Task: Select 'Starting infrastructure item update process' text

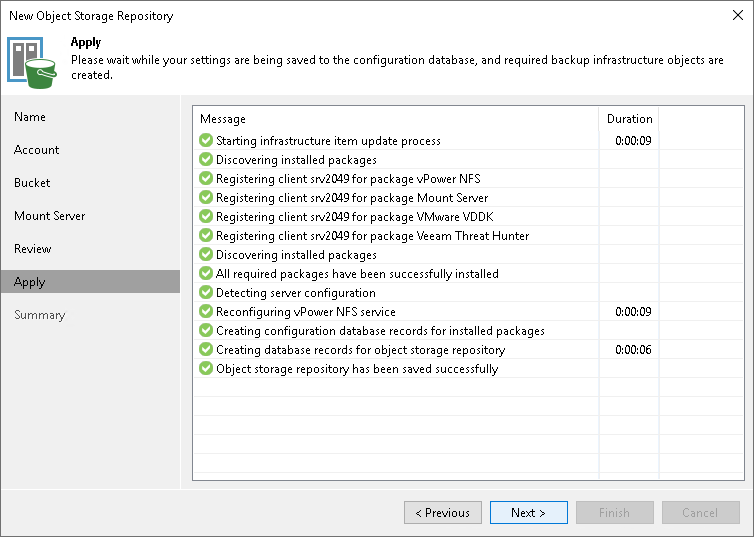Action: pyautogui.click(x=328, y=141)
